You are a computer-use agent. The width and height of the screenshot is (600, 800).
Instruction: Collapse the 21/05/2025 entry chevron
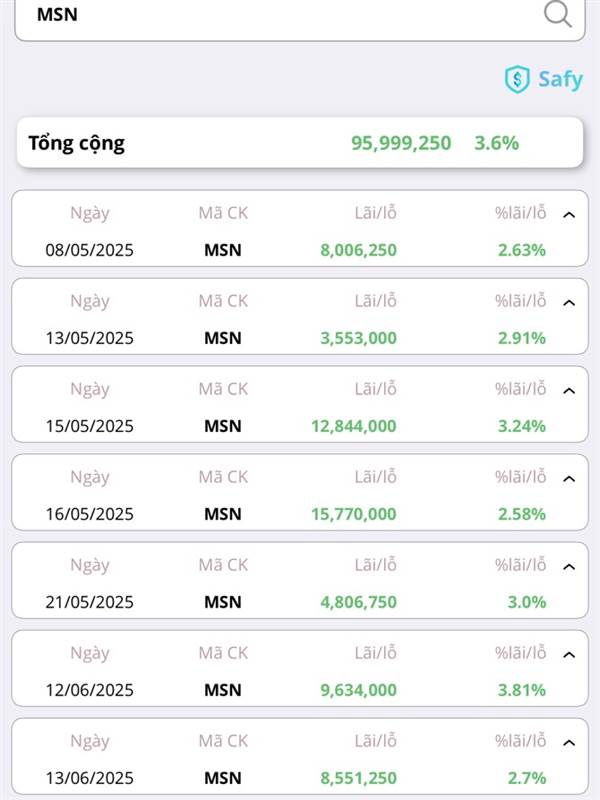tap(569, 567)
